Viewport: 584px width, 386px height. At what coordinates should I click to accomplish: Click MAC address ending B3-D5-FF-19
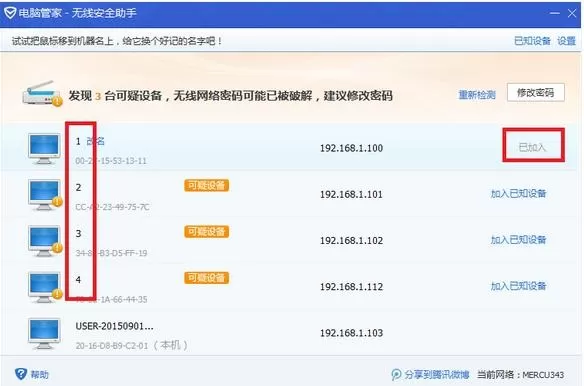[x=111, y=253]
